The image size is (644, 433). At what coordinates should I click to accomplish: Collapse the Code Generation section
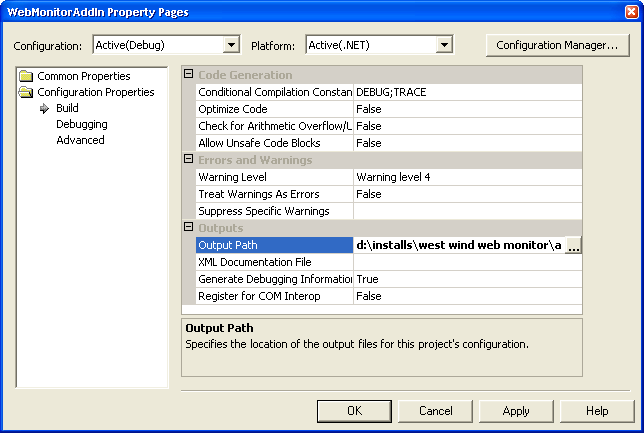(189, 76)
